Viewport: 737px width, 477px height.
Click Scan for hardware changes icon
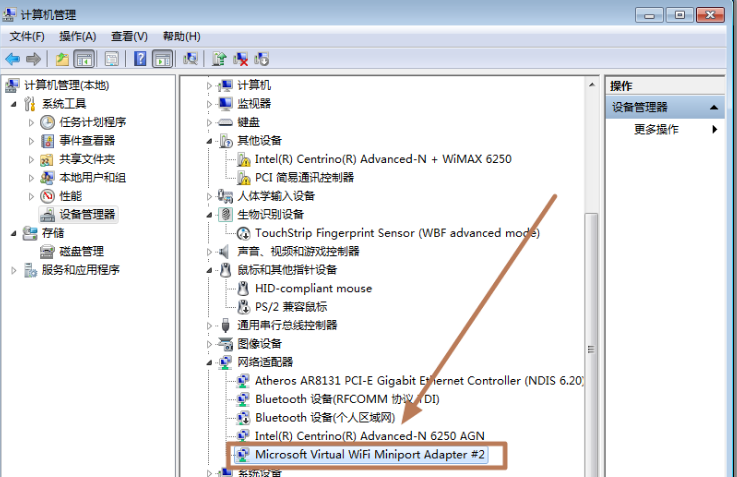(190, 59)
